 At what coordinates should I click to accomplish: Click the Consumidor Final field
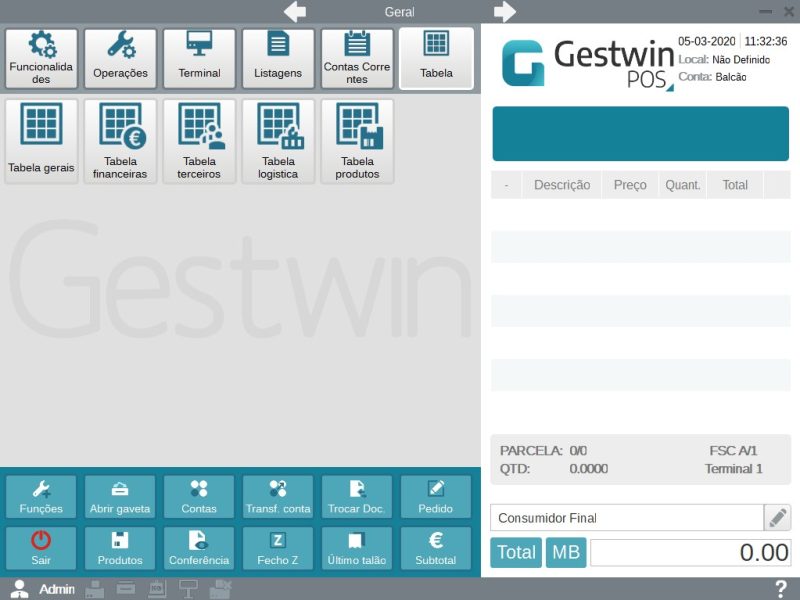[x=626, y=518]
